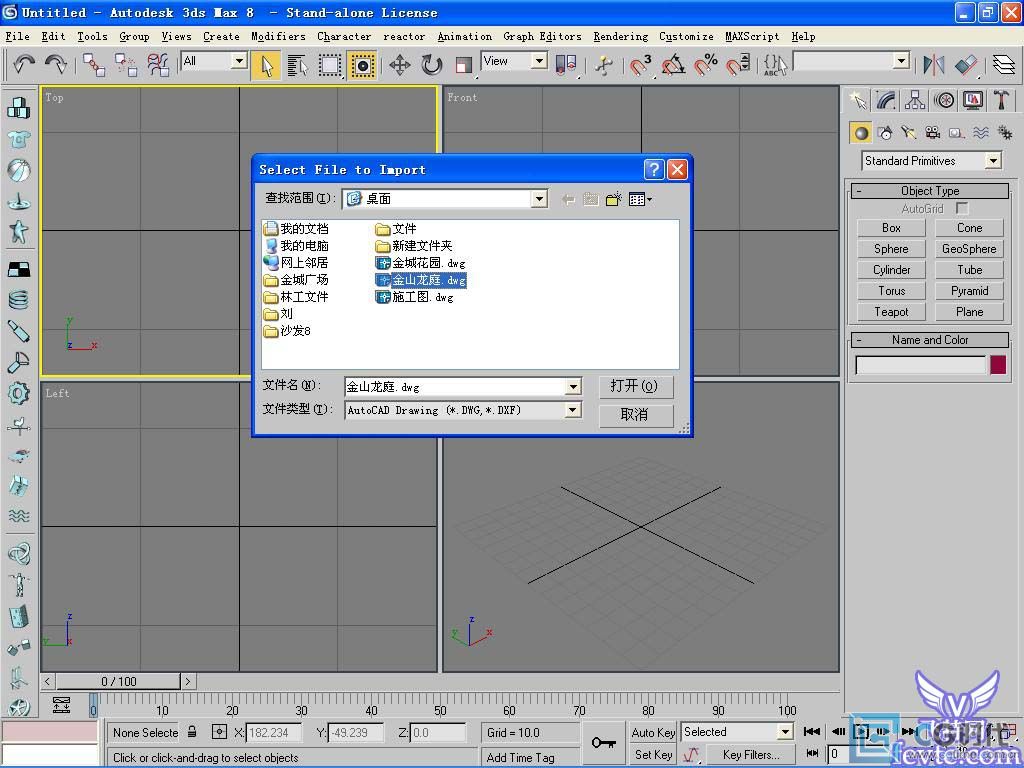The width and height of the screenshot is (1024, 768).
Task: Select the file 施工图.dwg
Action: [415, 296]
